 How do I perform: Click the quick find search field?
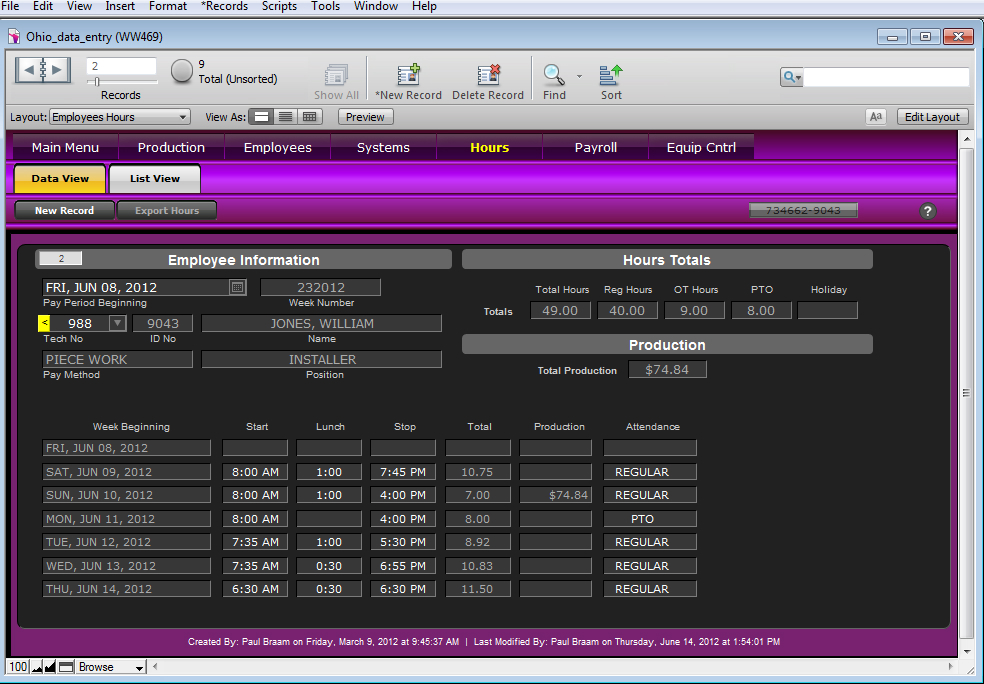click(x=885, y=77)
